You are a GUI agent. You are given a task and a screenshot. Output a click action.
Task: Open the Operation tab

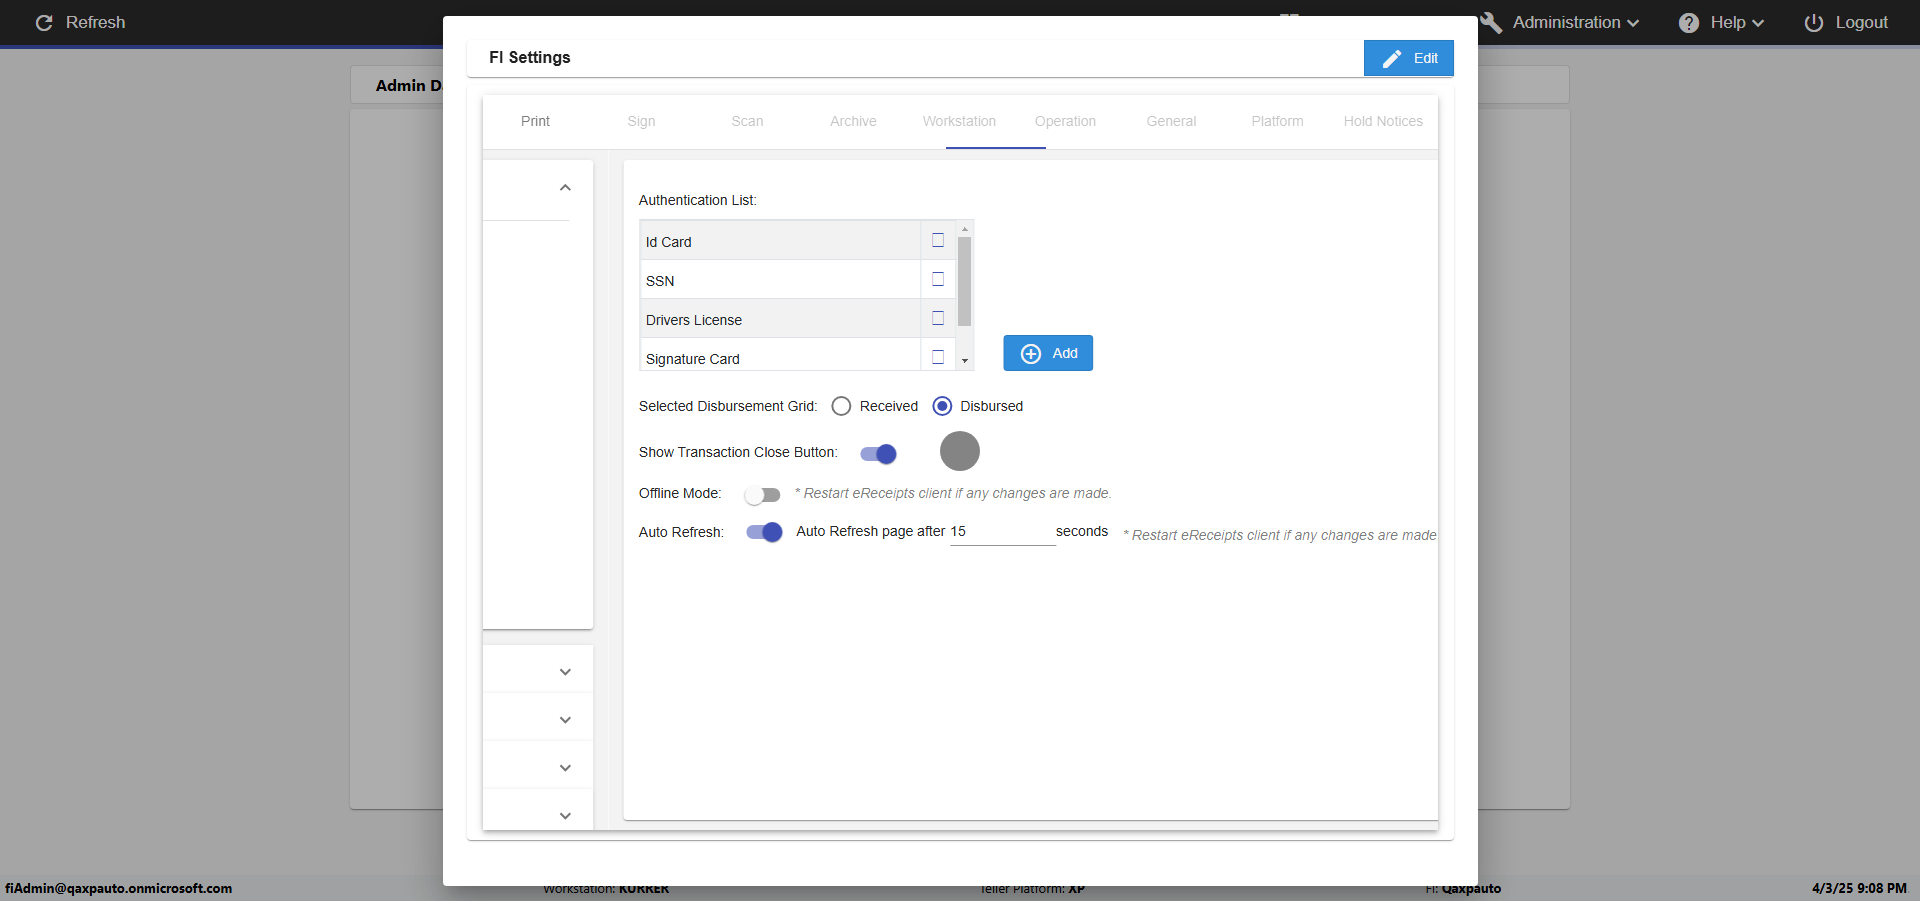pyautogui.click(x=1065, y=121)
